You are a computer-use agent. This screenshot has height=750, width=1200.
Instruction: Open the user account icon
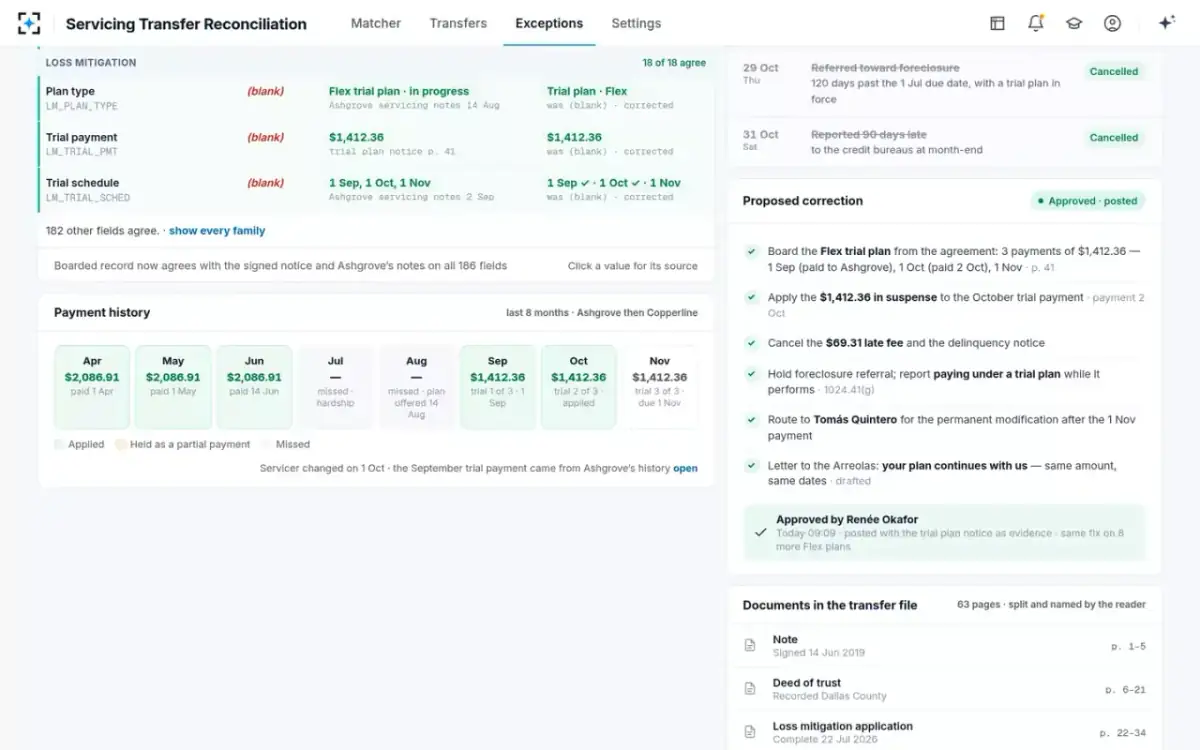(1112, 23)
